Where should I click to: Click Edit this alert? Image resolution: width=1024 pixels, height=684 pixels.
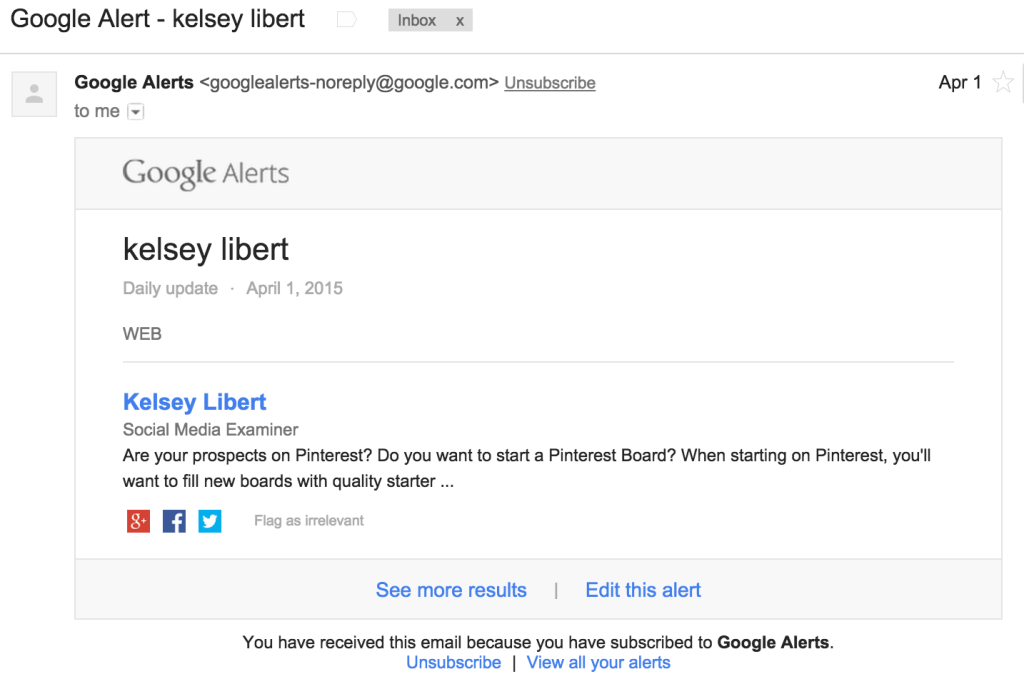(643, 590)
